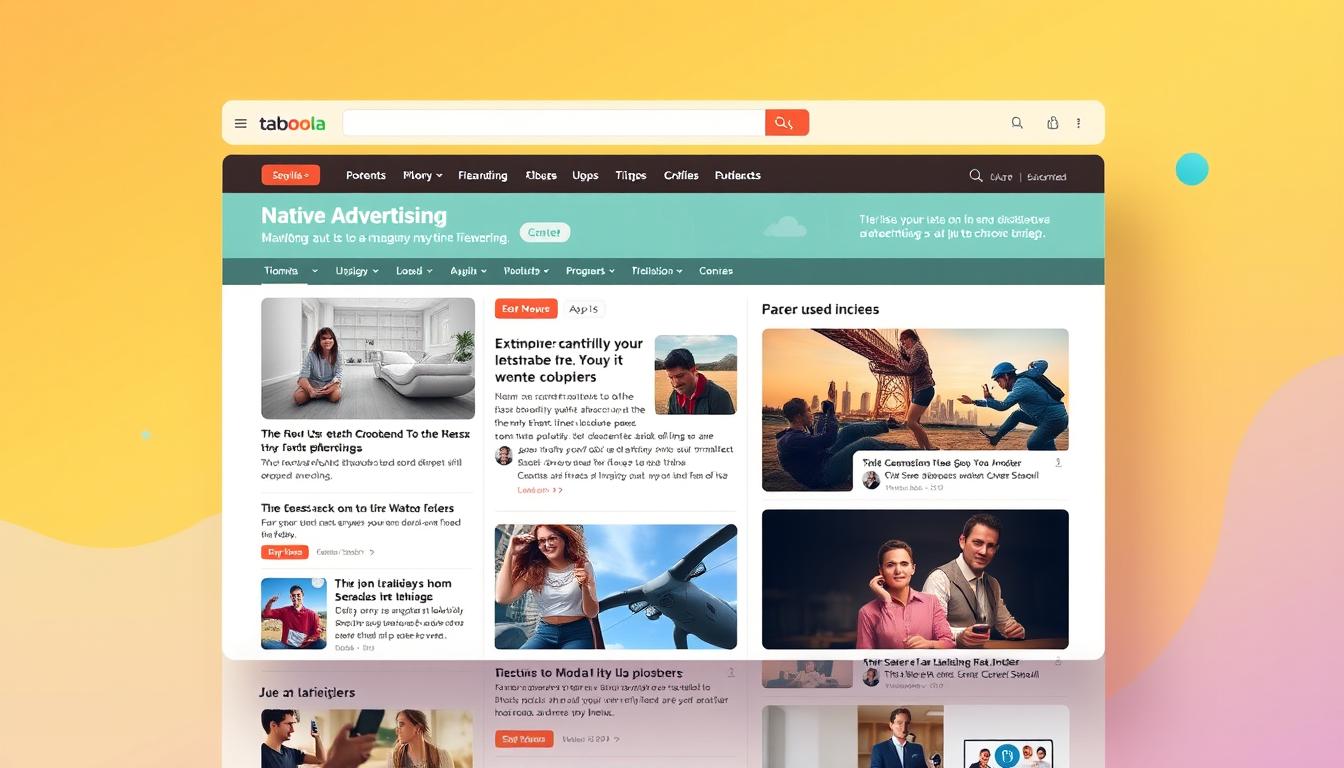The width and height of the screenshot is (1344, 768).
Task: Click into the top search input field
Action: [x=553, y=123]
